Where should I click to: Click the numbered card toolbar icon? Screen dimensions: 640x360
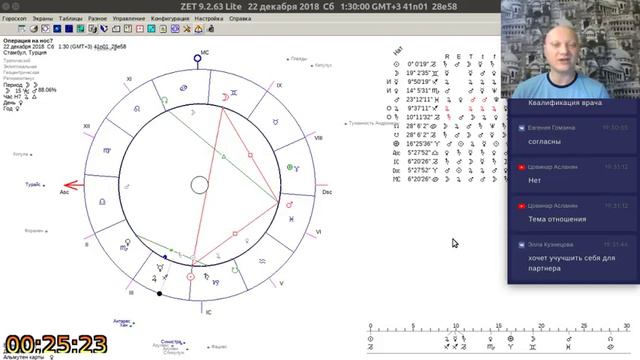click(128, 29)
